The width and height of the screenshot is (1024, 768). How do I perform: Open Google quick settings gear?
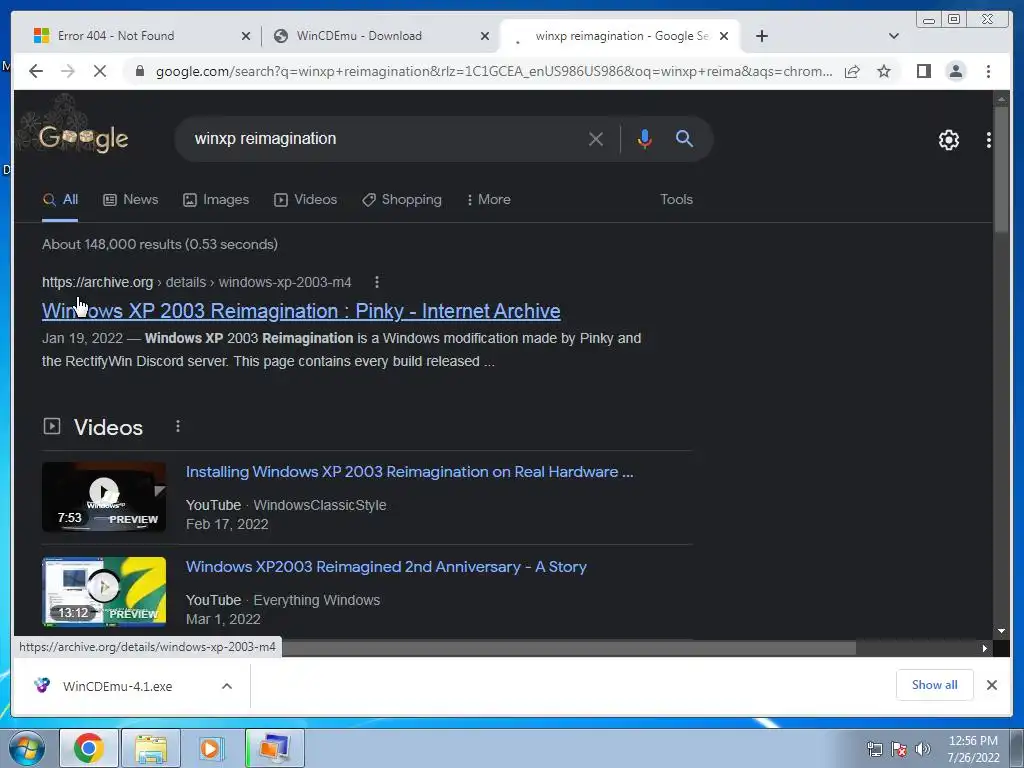click(948, 140)
